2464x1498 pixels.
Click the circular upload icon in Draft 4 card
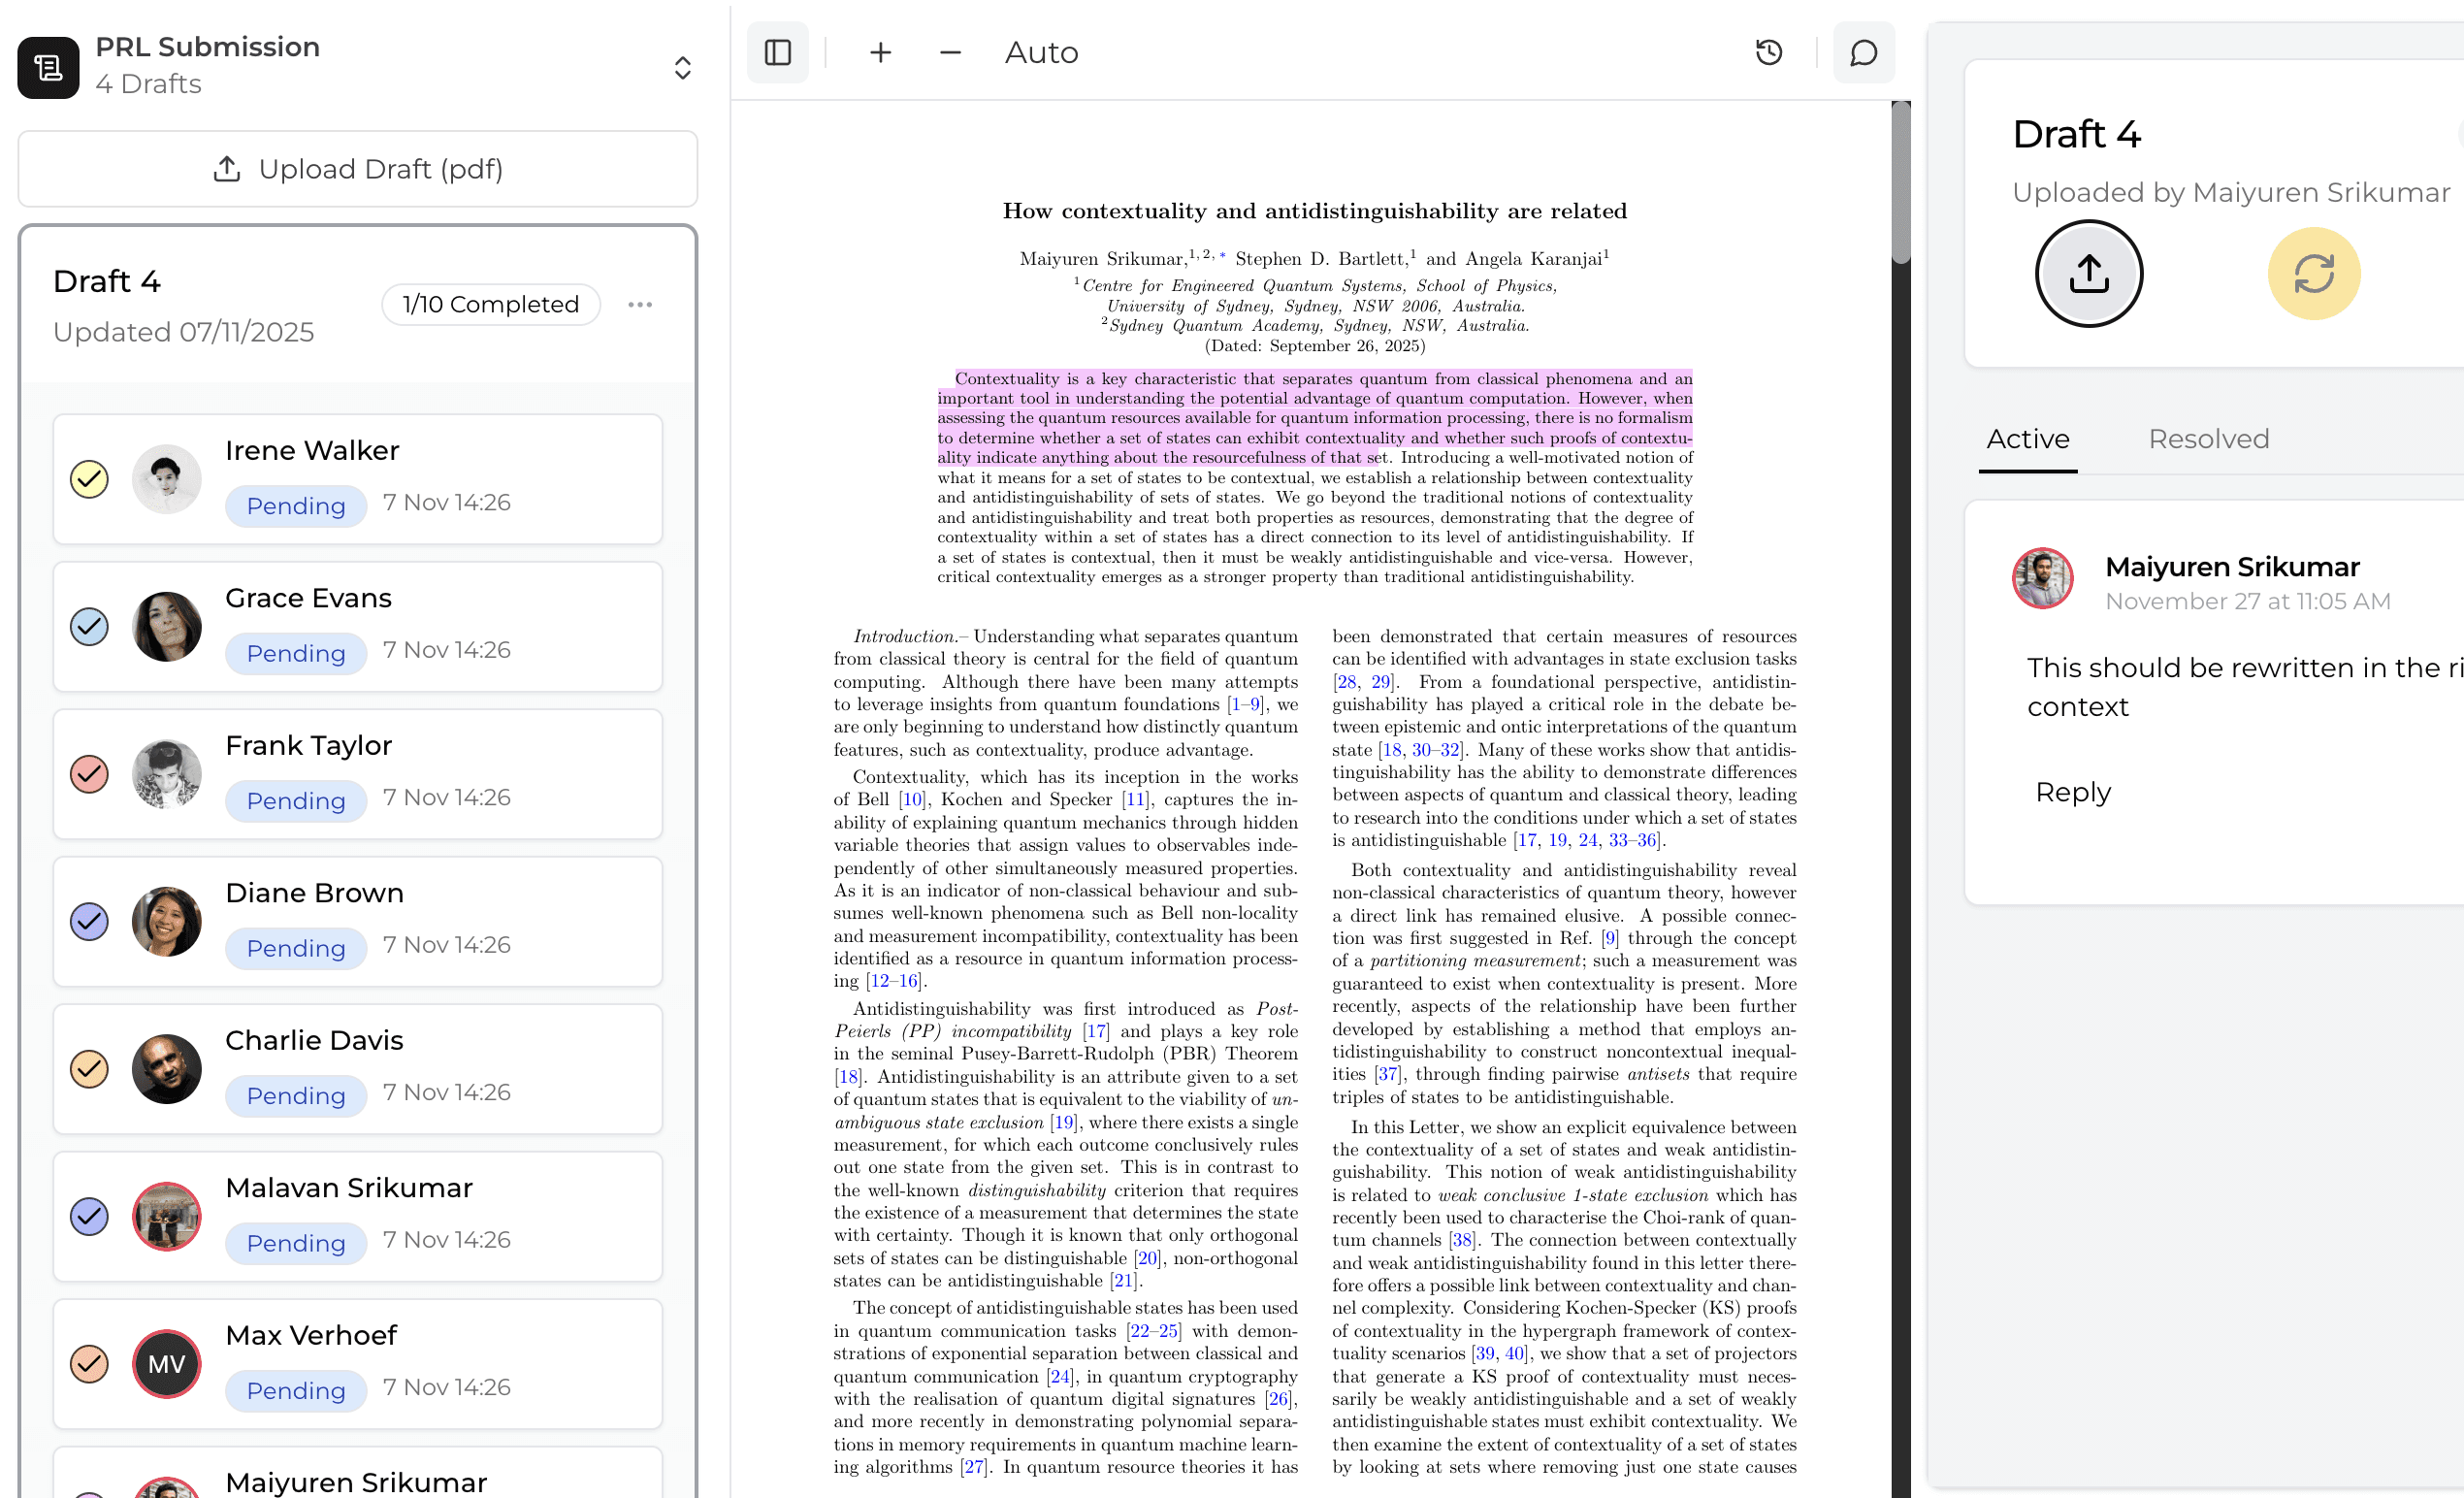point(2088,273)
